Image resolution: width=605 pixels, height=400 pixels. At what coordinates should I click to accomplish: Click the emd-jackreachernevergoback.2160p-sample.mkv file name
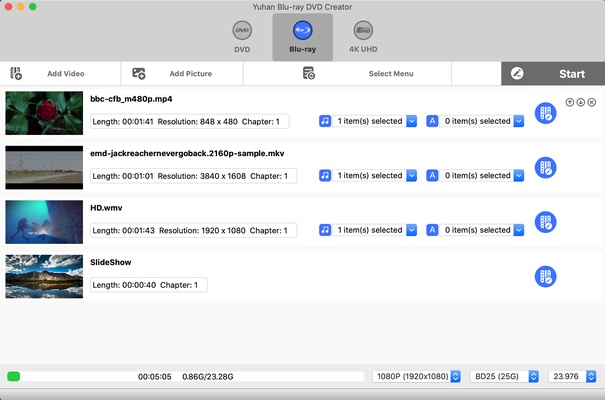[x=187, y=154]
